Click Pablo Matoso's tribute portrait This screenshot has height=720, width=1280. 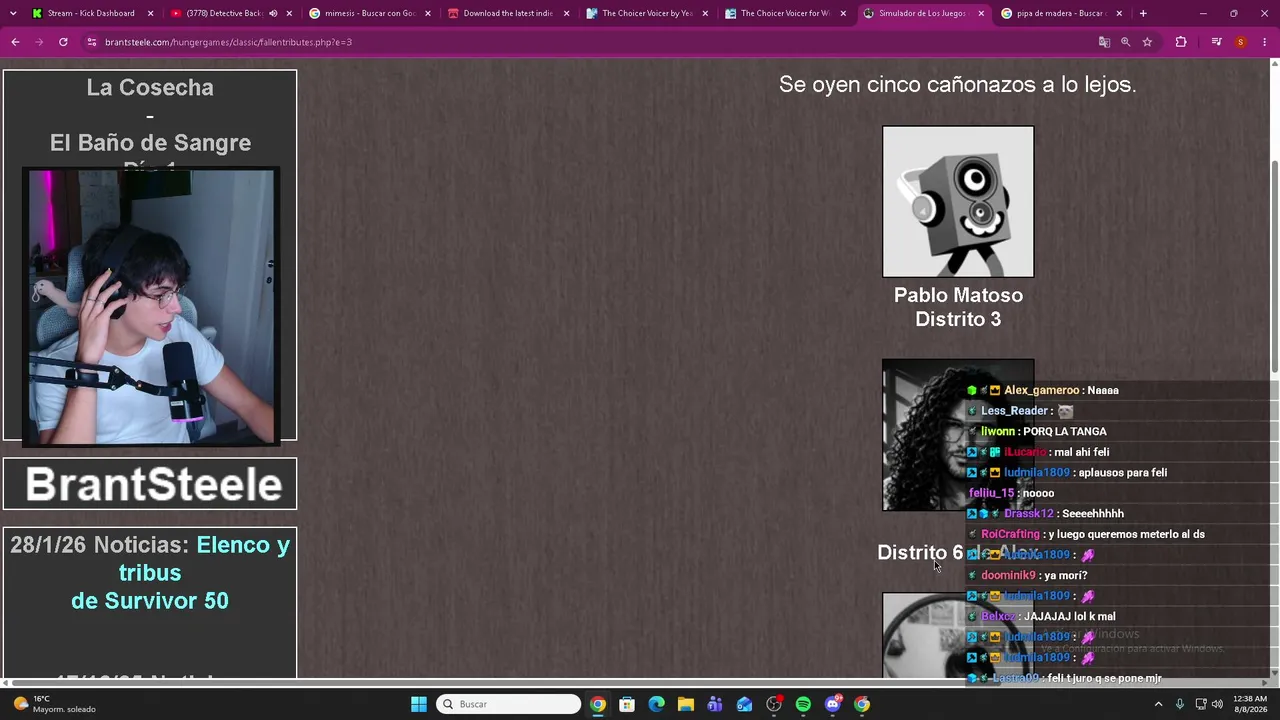point(958,201)
